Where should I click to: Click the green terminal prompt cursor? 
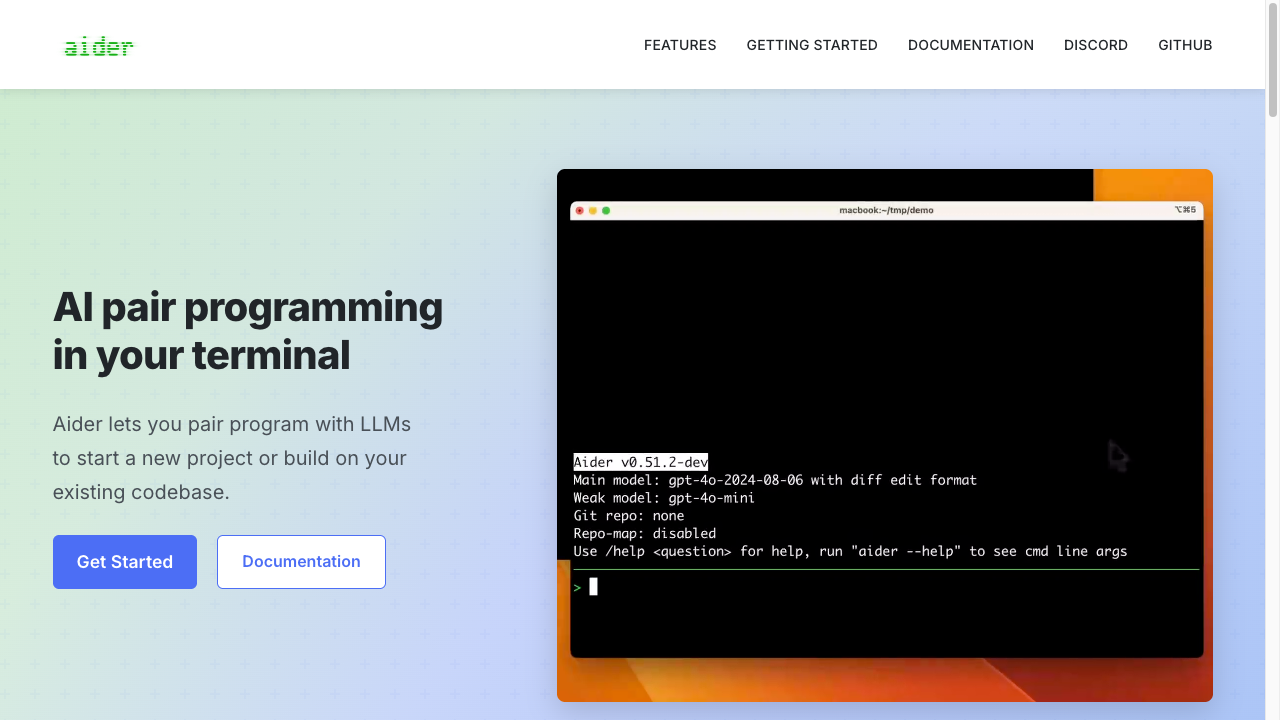(x=593, y=587)
